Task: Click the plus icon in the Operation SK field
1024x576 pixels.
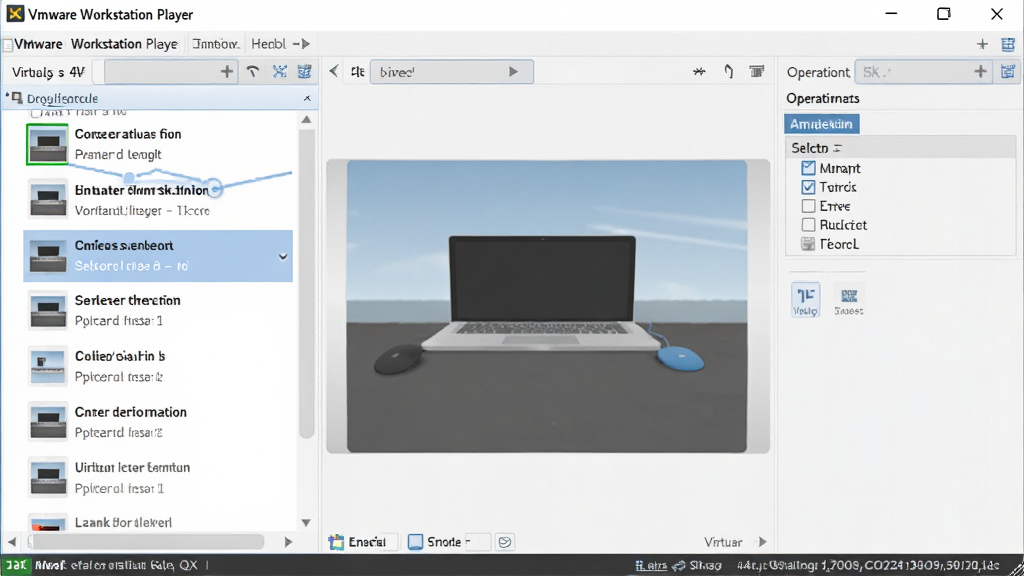Action: [x=980, y=72]
